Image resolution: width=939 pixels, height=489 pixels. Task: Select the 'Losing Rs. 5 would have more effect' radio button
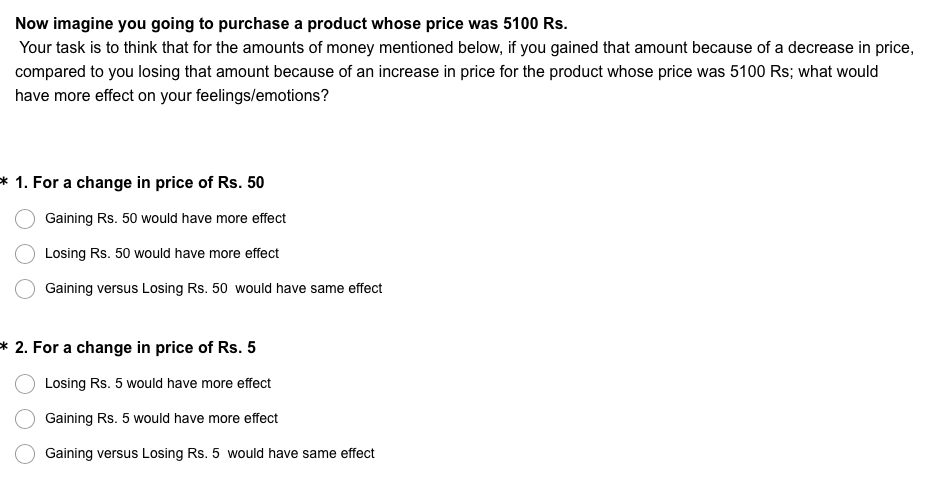[x=25, y=384]
